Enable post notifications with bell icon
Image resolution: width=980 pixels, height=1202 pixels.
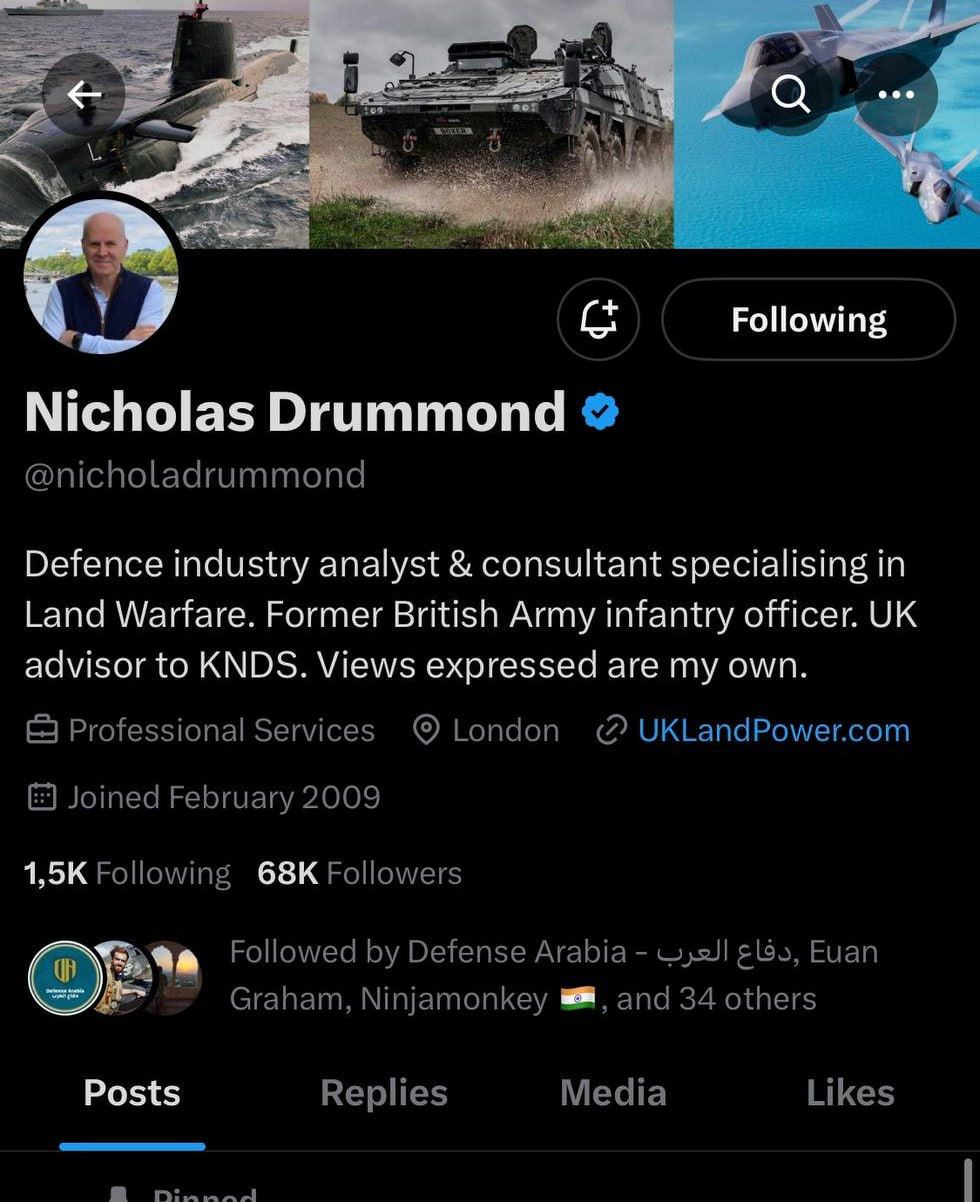pyautogui.click(x=598, y=319)
